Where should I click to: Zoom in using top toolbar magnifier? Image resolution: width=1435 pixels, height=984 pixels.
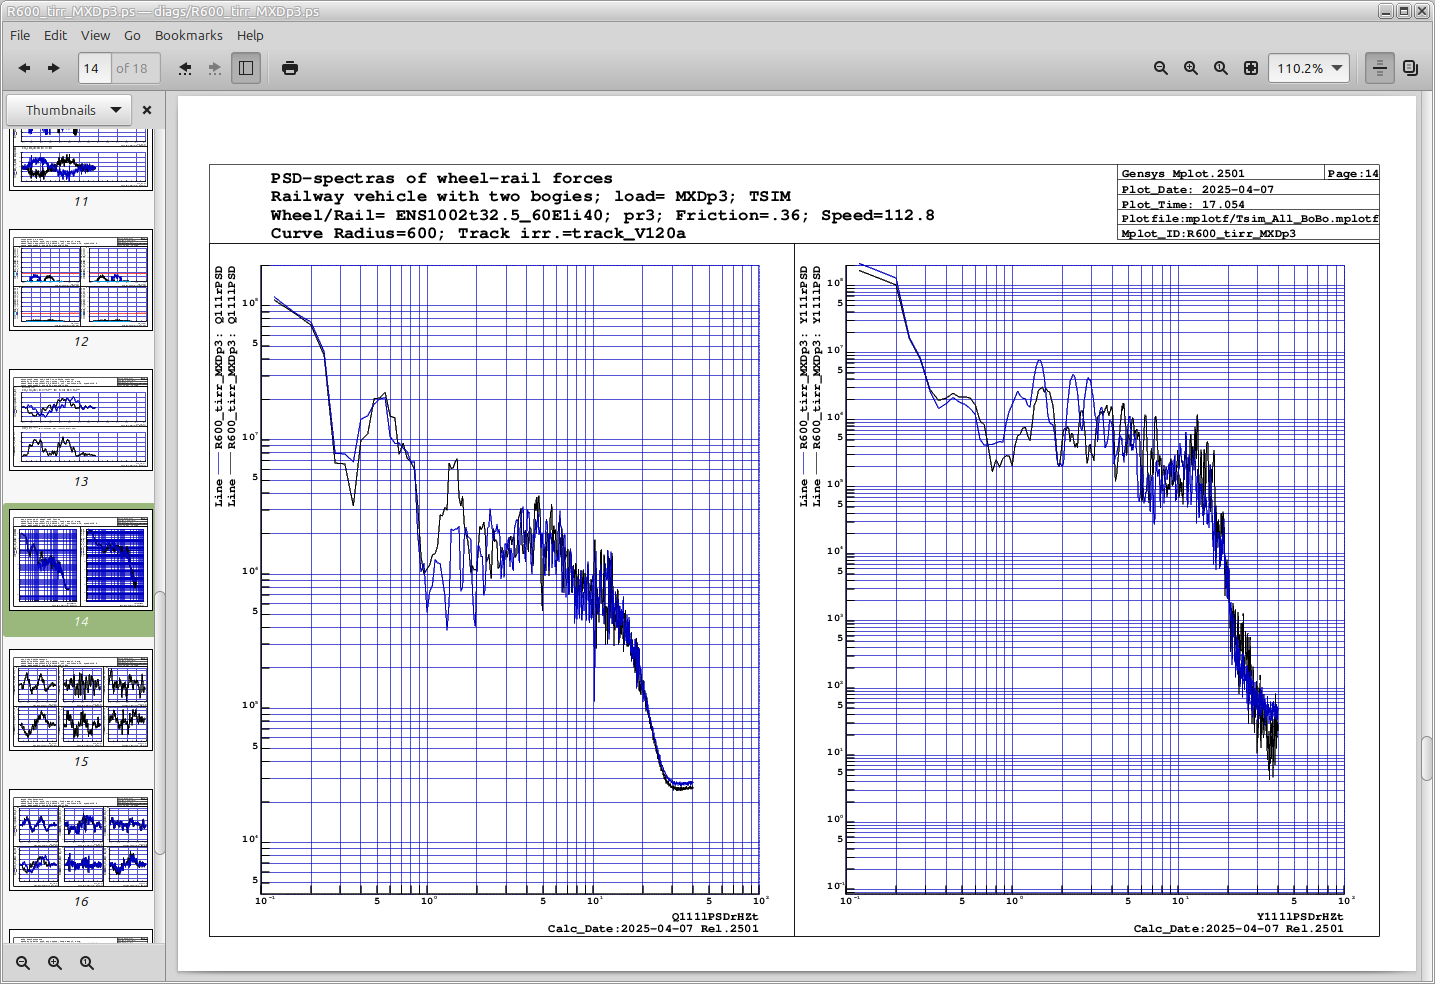tap(1191, 68)
